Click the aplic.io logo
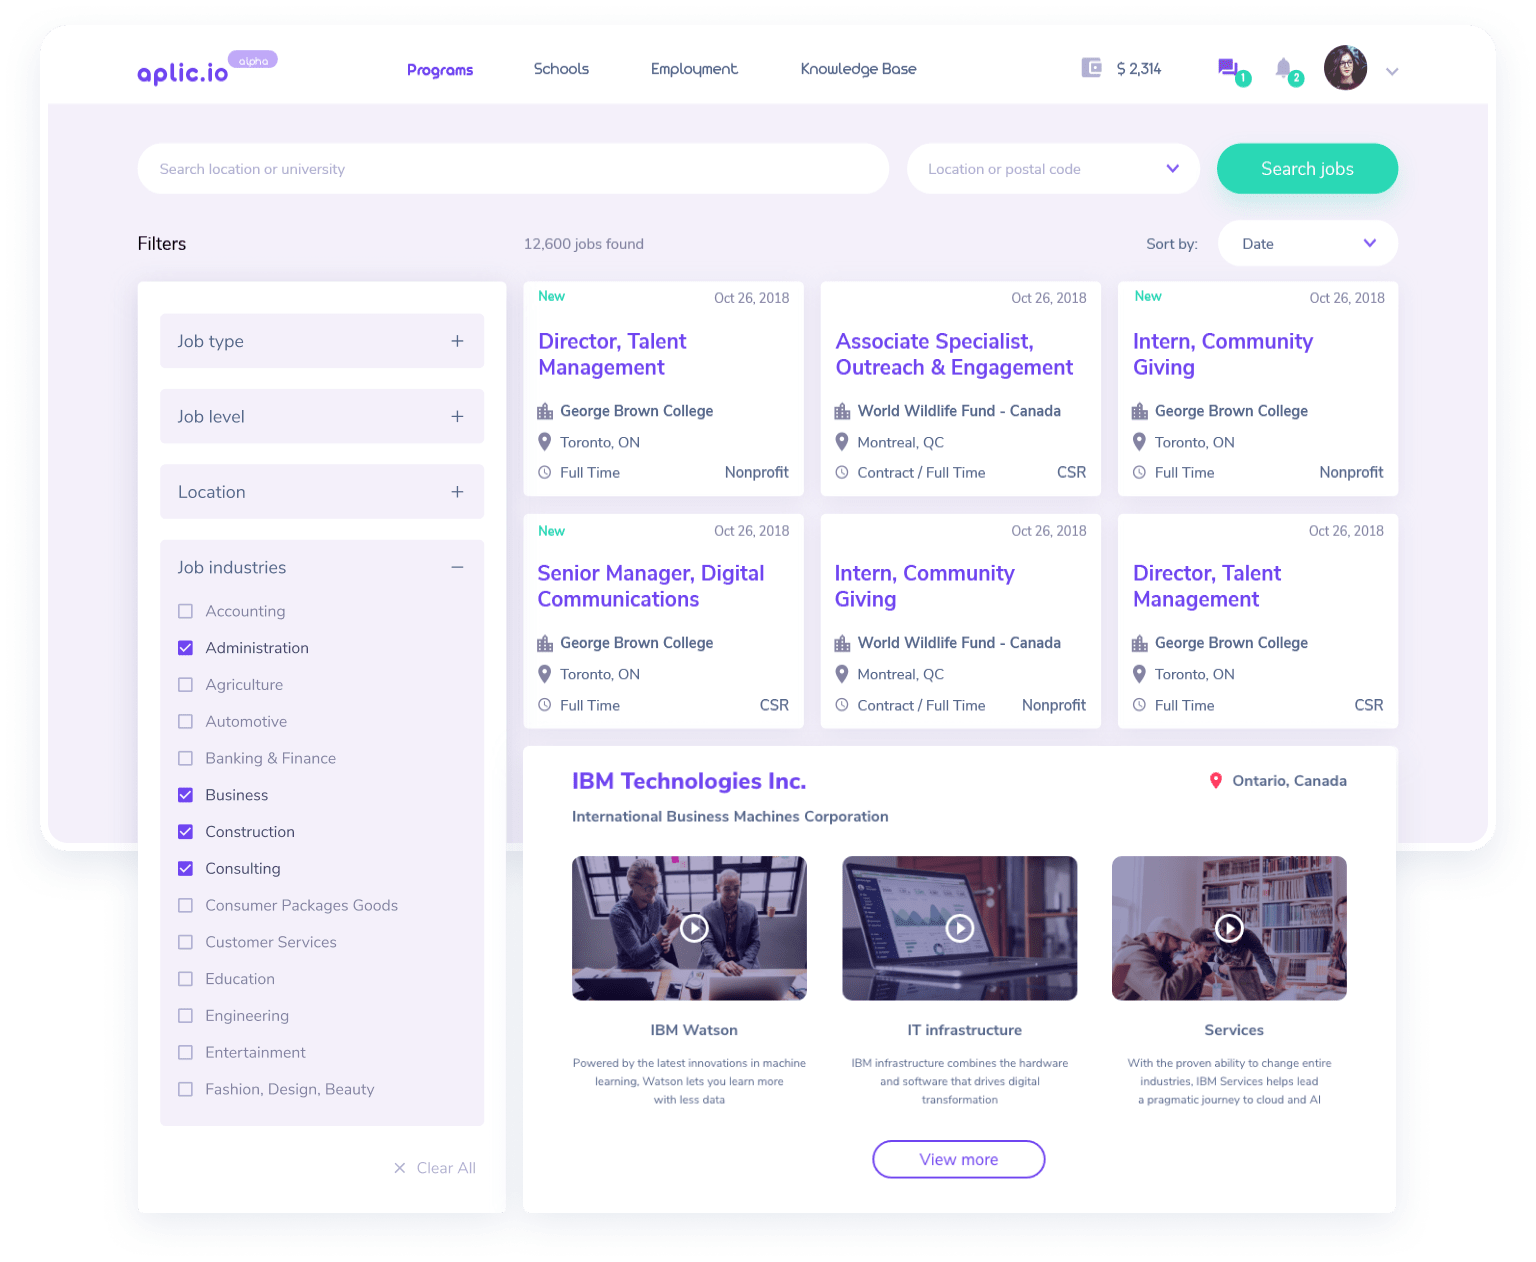This screenshot has height=1262, width=1536. point(183,72)
